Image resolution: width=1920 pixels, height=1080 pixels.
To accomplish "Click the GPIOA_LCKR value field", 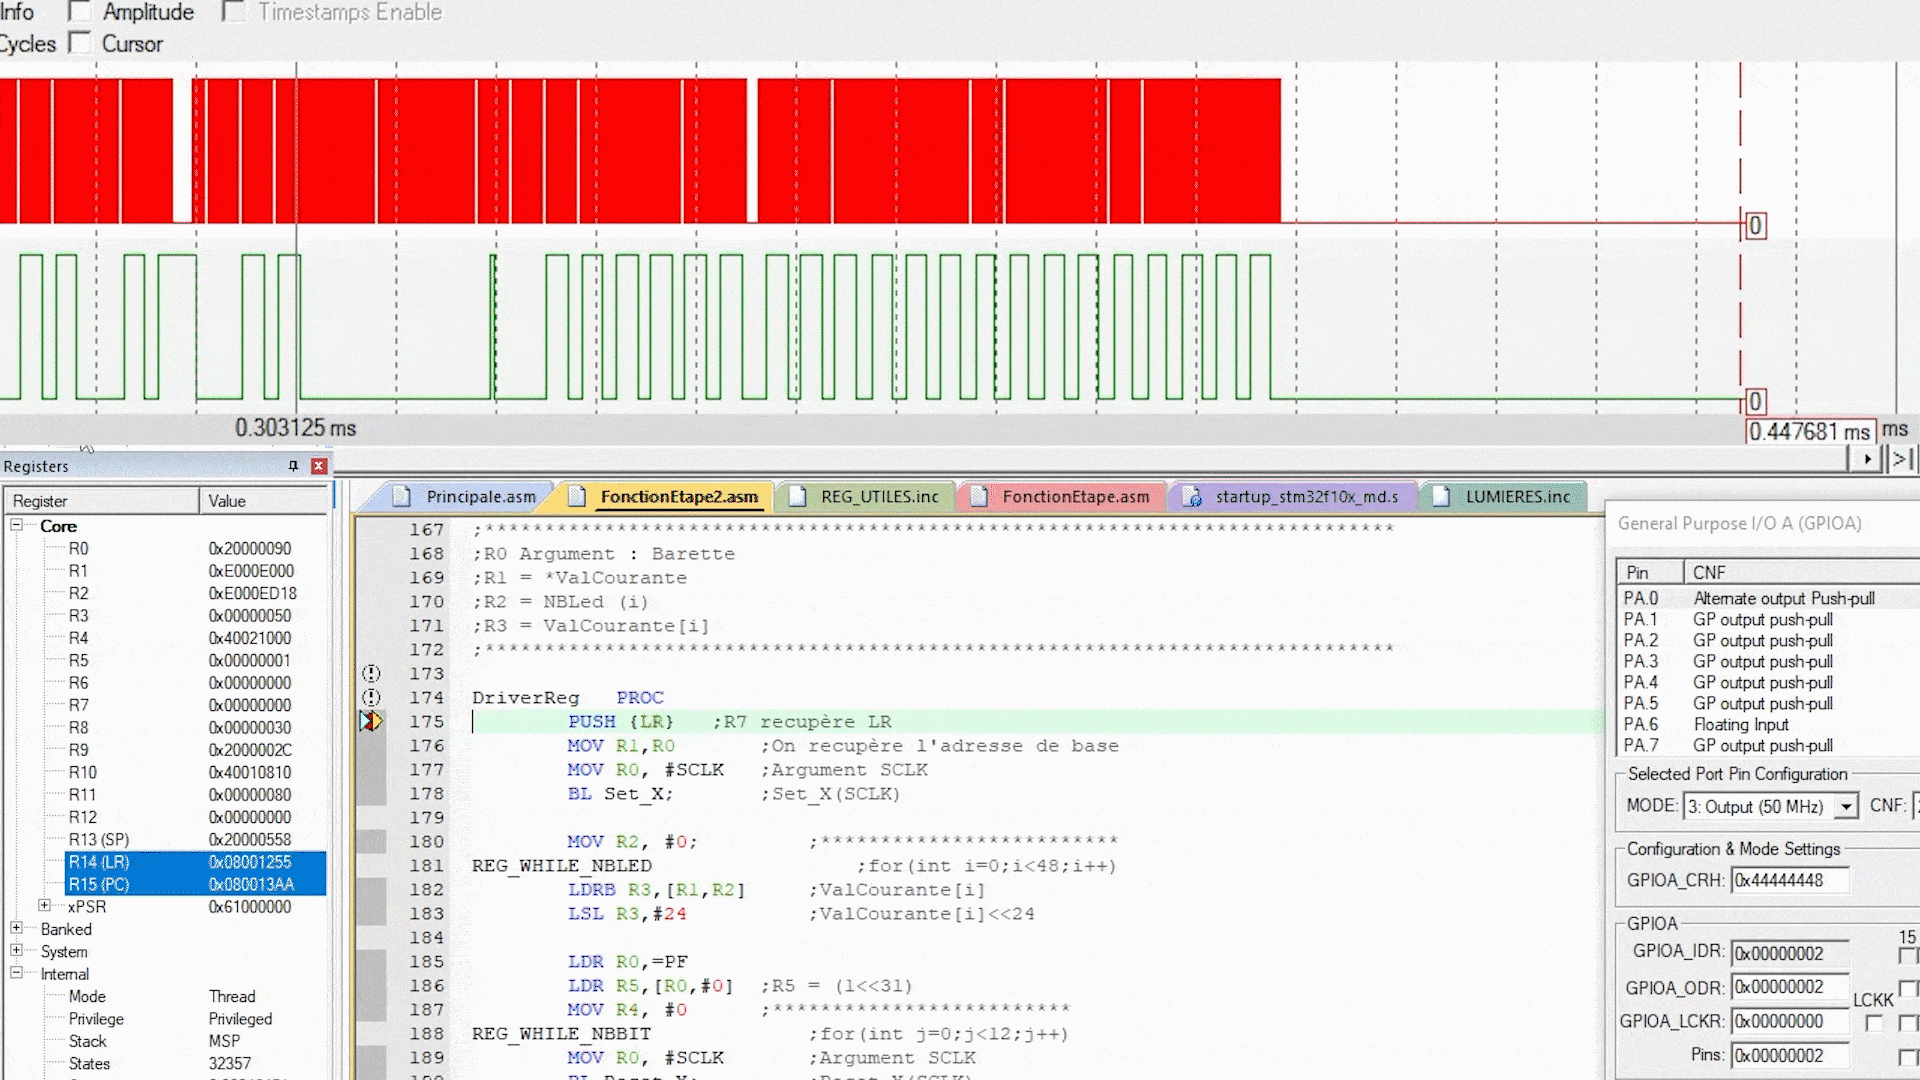I will point(1790,1021).
